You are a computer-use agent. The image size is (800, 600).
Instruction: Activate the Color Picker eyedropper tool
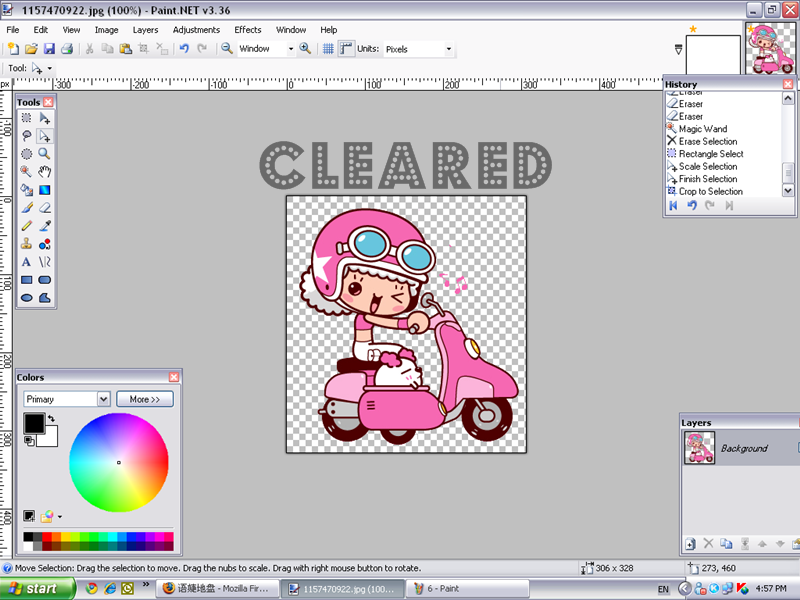tap(45, 226)
